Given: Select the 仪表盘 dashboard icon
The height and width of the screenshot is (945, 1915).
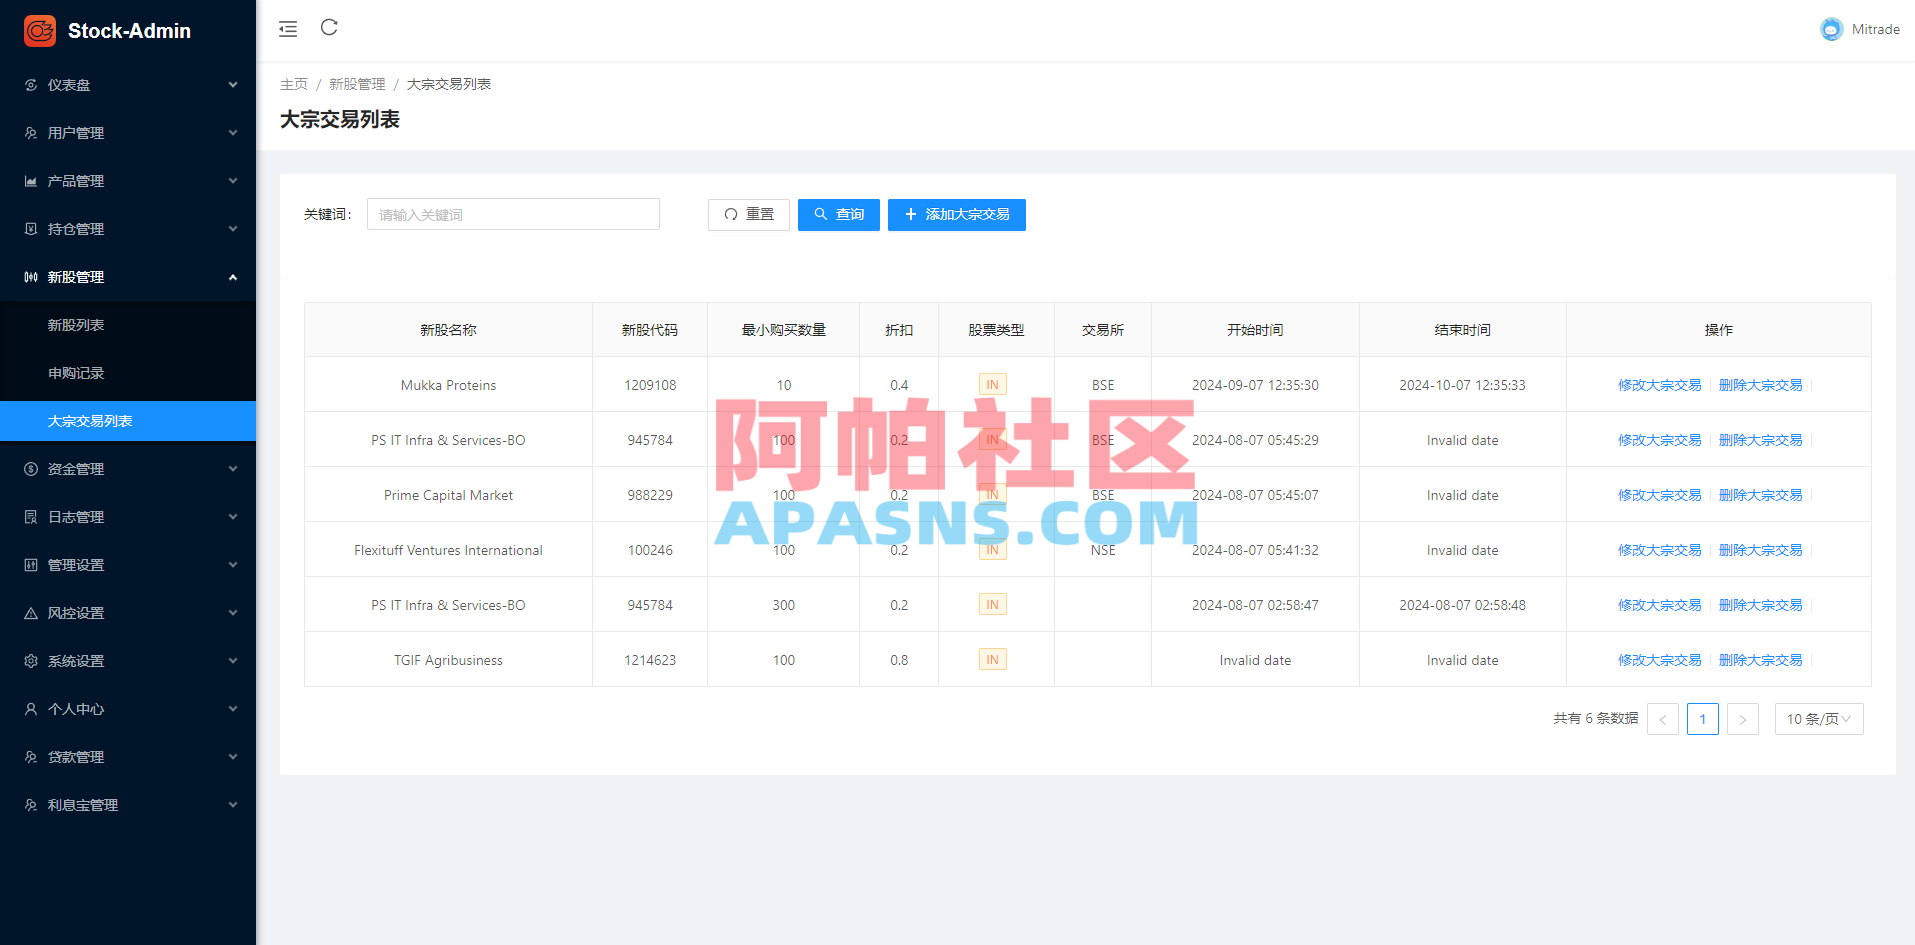Looking at the screenshot, I should 30,85.
